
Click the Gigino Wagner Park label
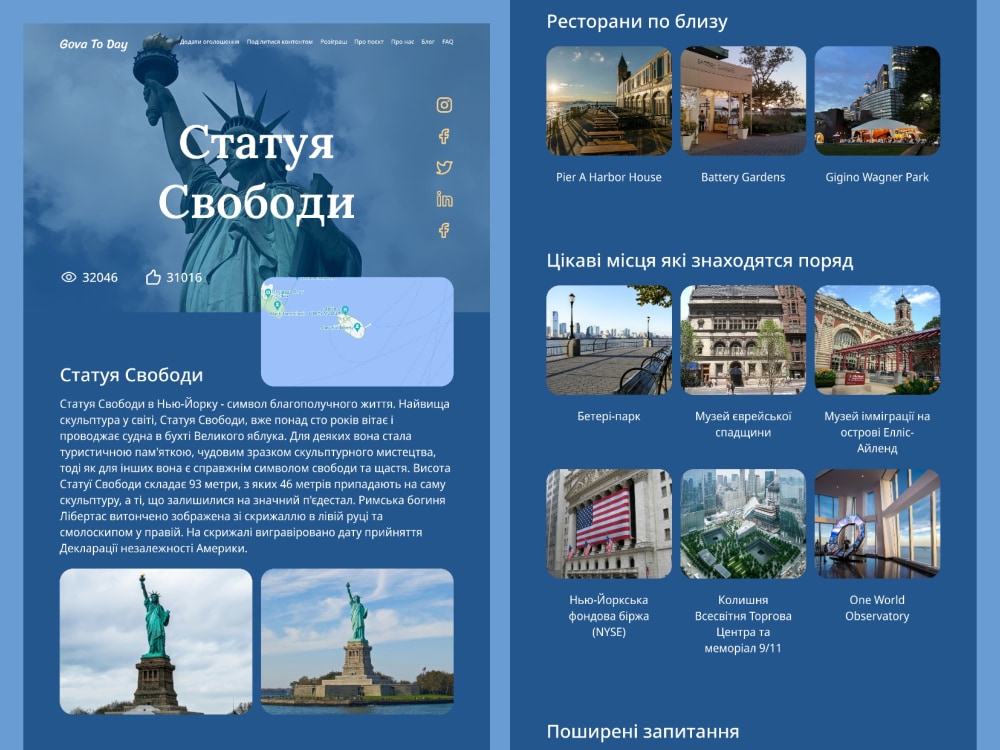[x=878, y=177]
